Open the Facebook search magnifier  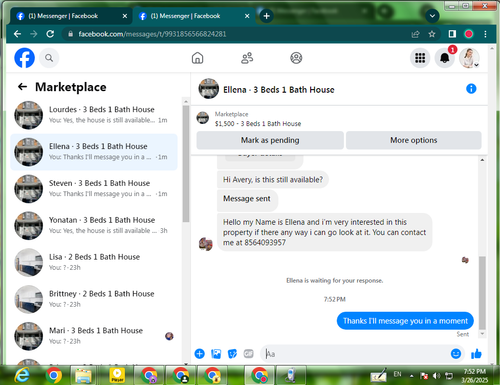coord(49,58)
